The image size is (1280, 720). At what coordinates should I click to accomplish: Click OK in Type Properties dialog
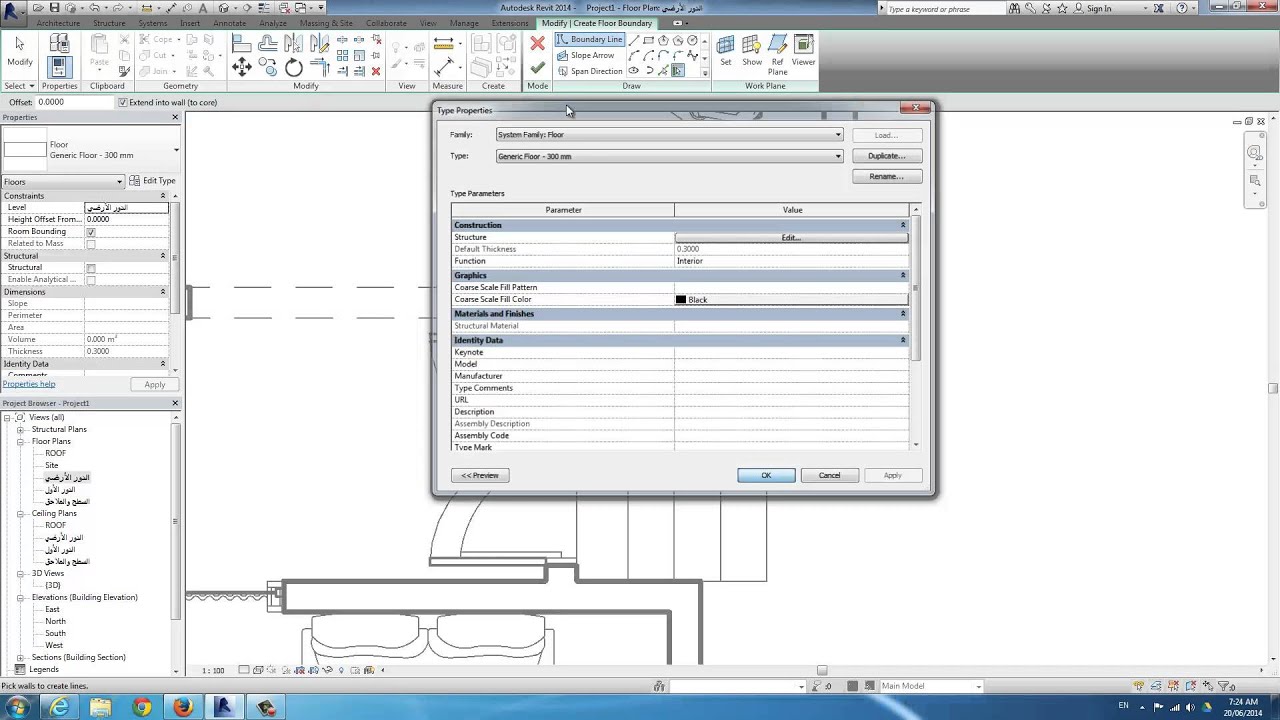(766, 475)
